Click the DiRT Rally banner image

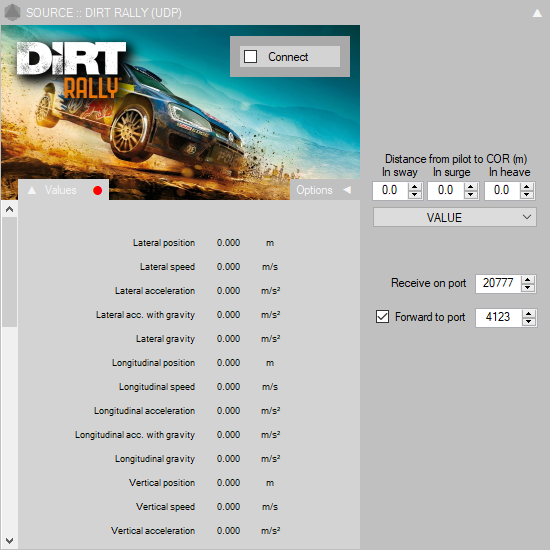tap(180, 112)
